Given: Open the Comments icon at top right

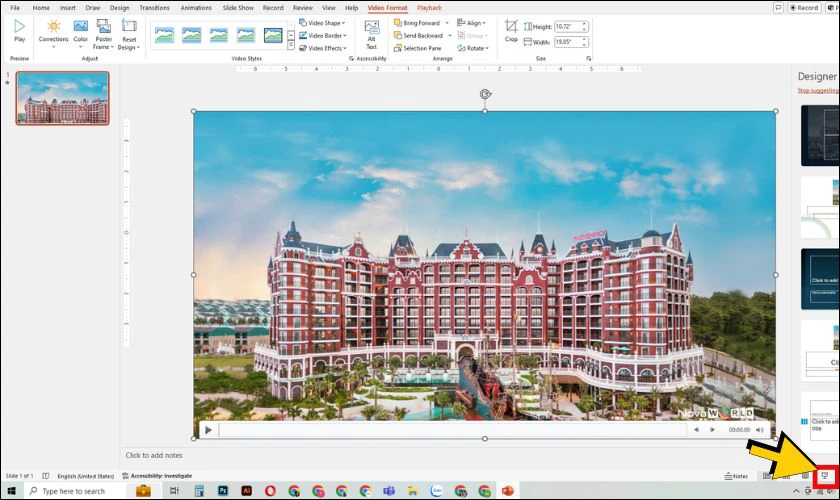Looking at the screenshot, I should [778, 8].
